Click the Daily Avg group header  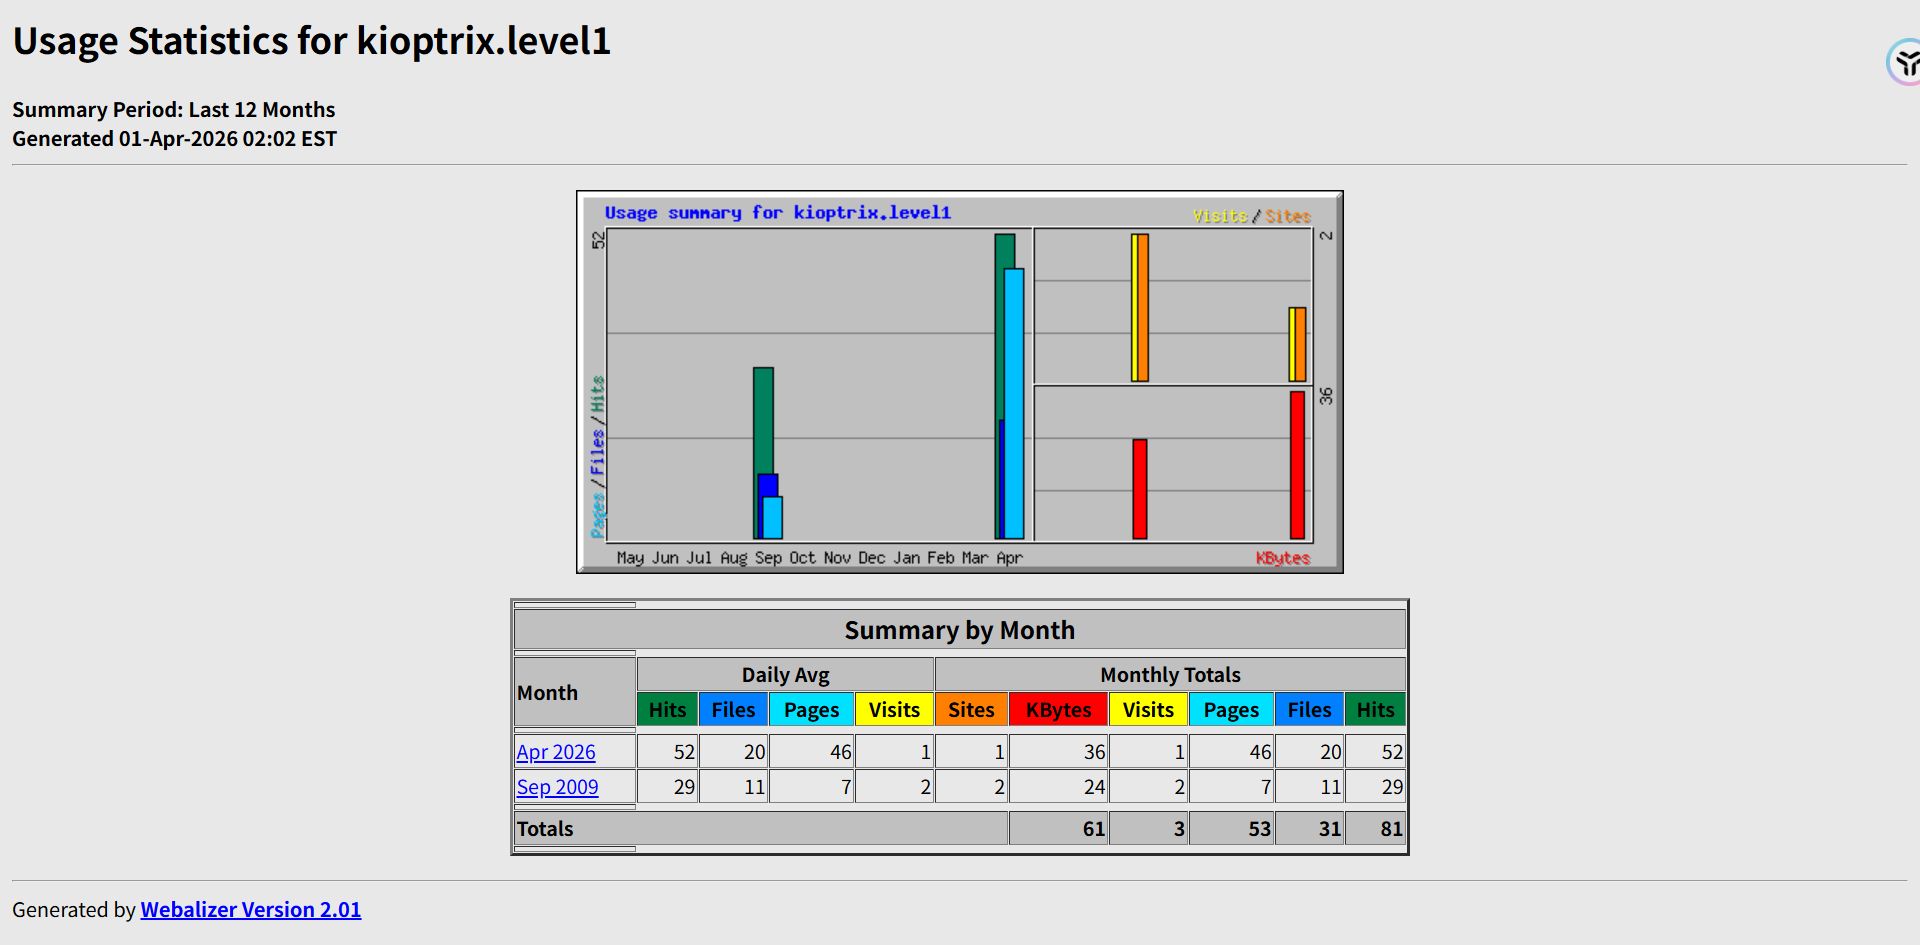tap(785, 675)
